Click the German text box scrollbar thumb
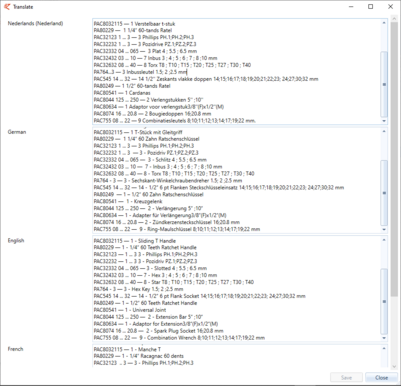 tap(384, 193)
